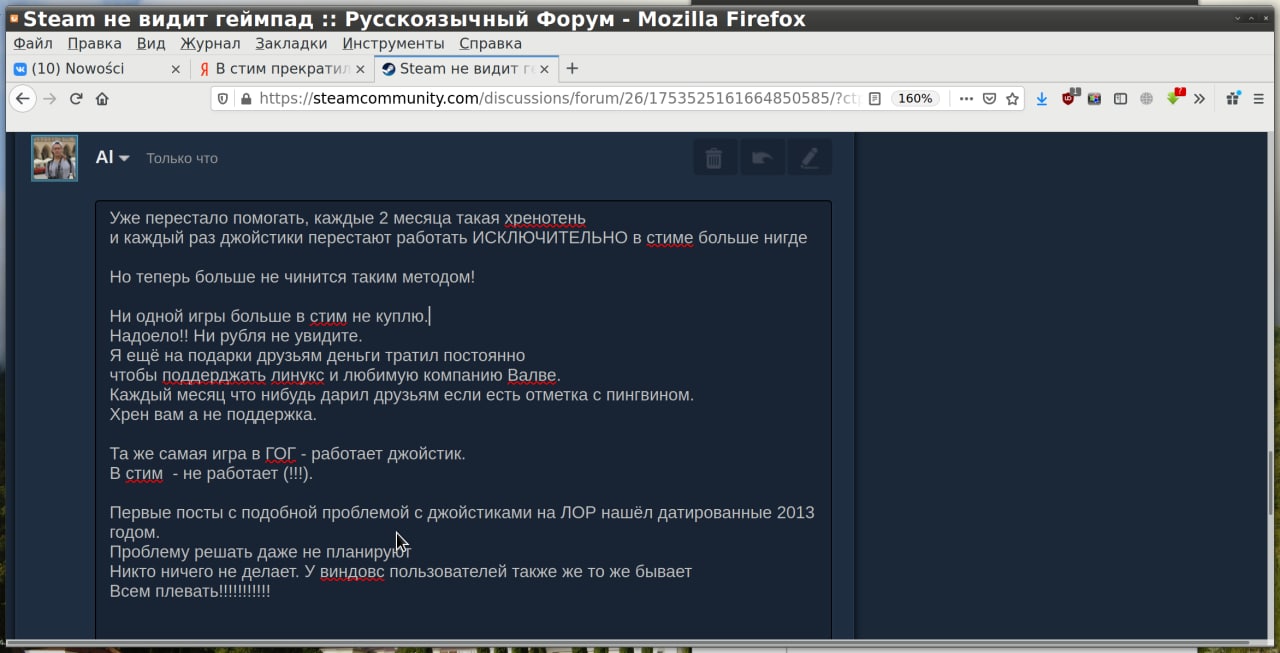
Task: Bookmark this page with the star
Action: tap(1012, 99)
